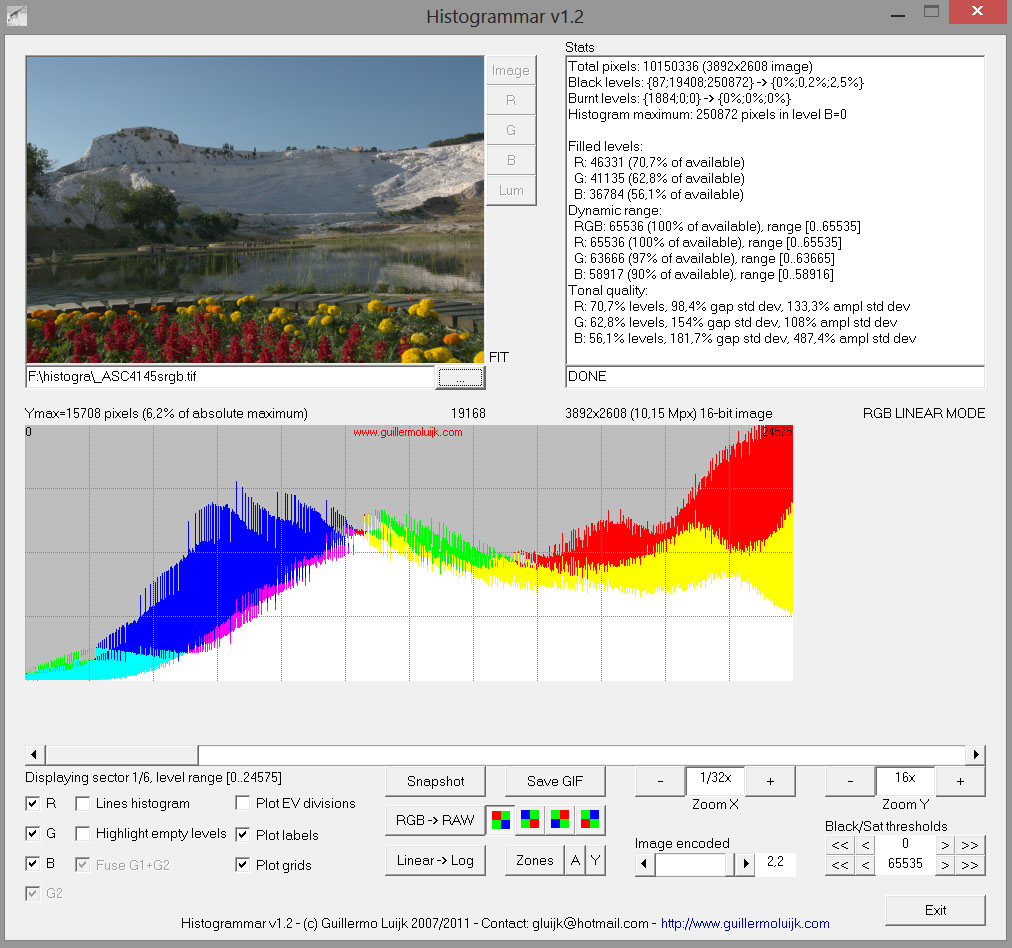Click the gamma slider right arrow
The width and height of the screenshot is (1012, 948).
(x=745, y=863)
